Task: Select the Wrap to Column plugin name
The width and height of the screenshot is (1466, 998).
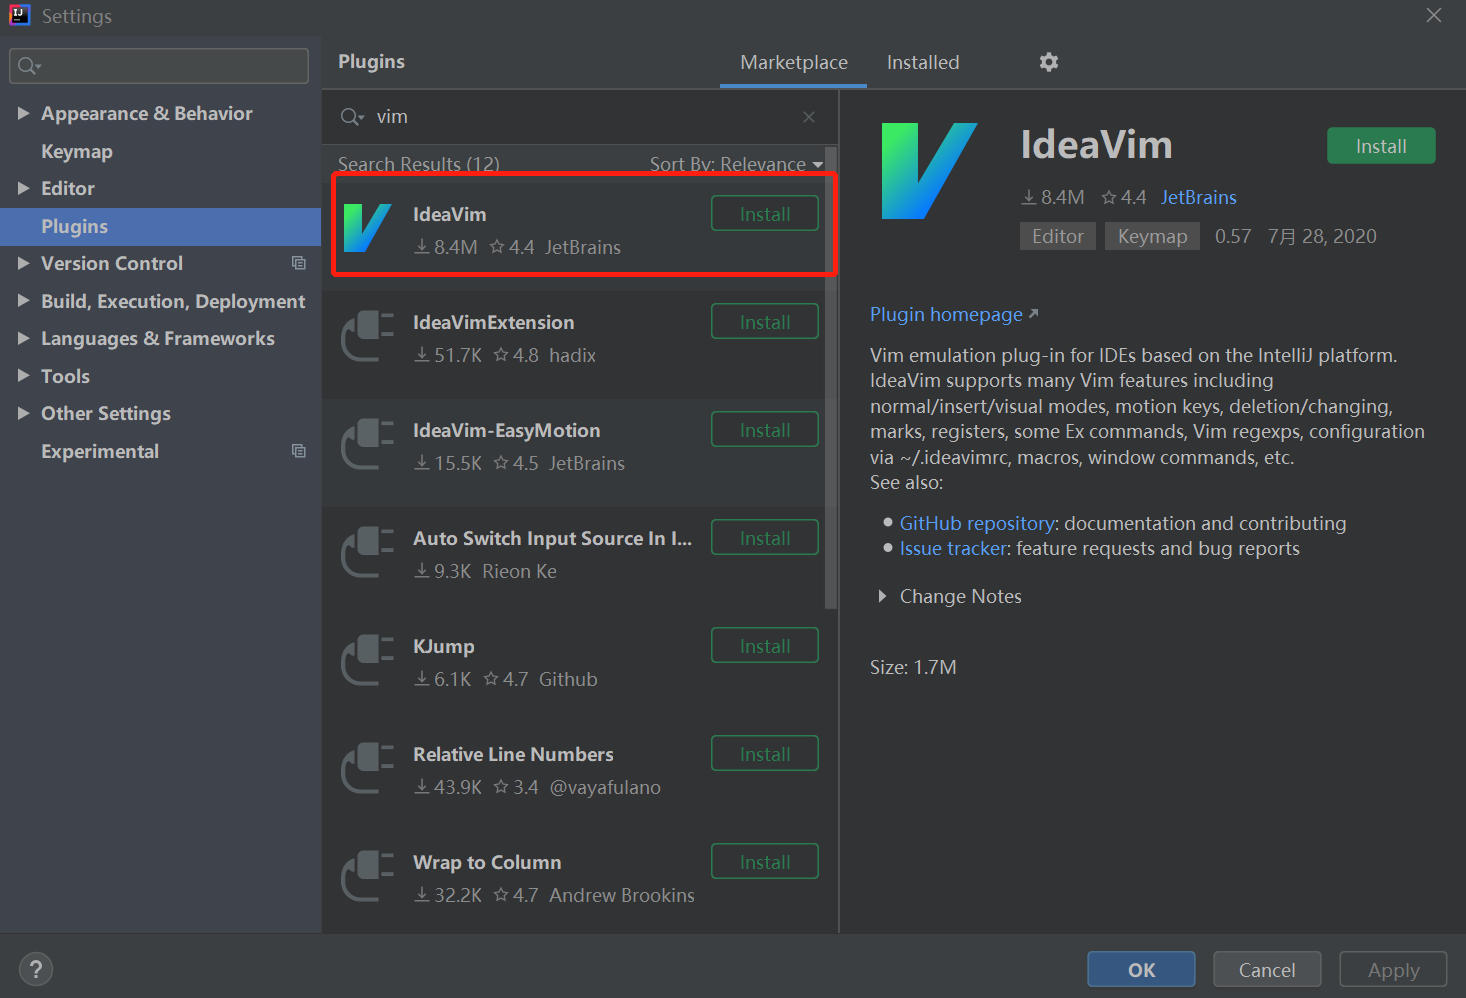Action: (487, 862)
